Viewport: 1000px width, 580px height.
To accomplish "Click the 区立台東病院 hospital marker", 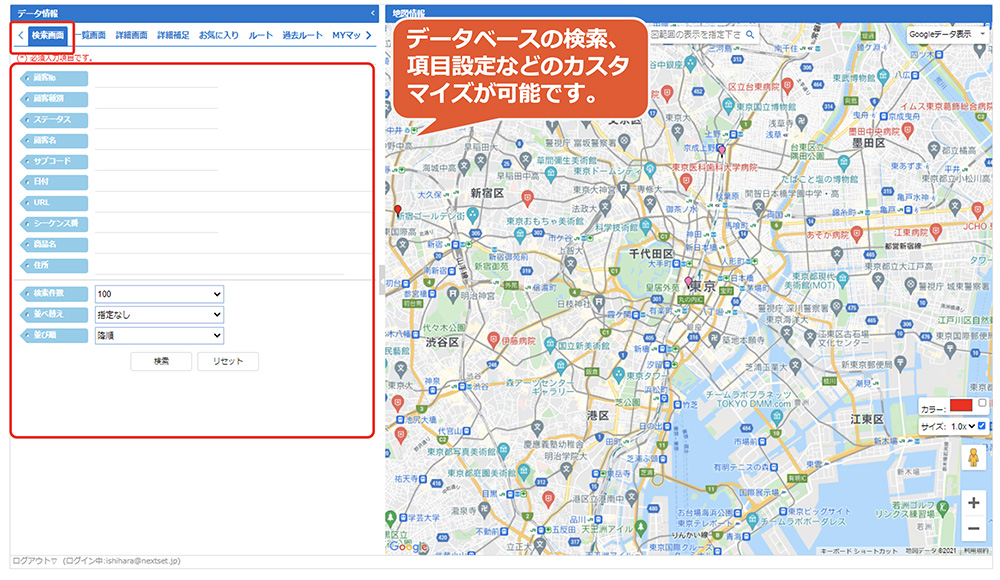I will point(788,86).
